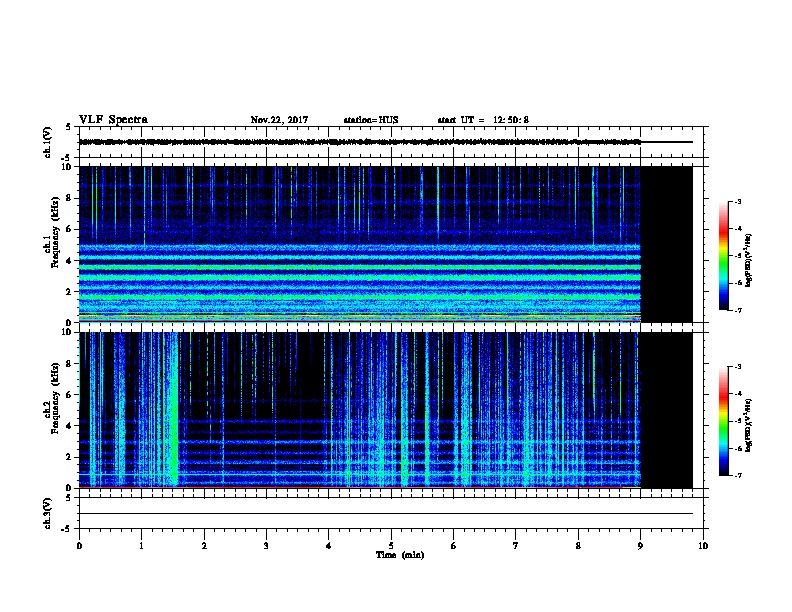Click the "-3" tick on upper color bar
Image resolution: width=792 pixels, height=612 pixels.
click(x=738, y=202)
